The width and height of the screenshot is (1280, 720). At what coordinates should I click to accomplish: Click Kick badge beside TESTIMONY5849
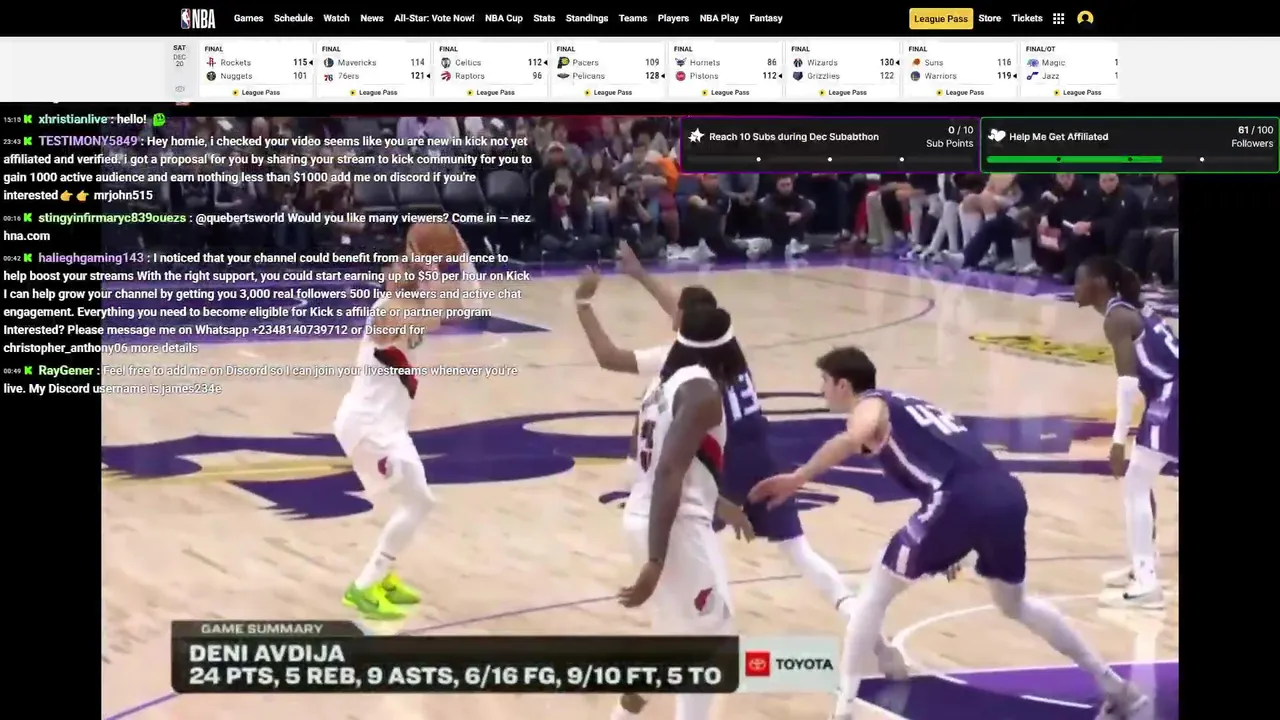tap(28, 141)
